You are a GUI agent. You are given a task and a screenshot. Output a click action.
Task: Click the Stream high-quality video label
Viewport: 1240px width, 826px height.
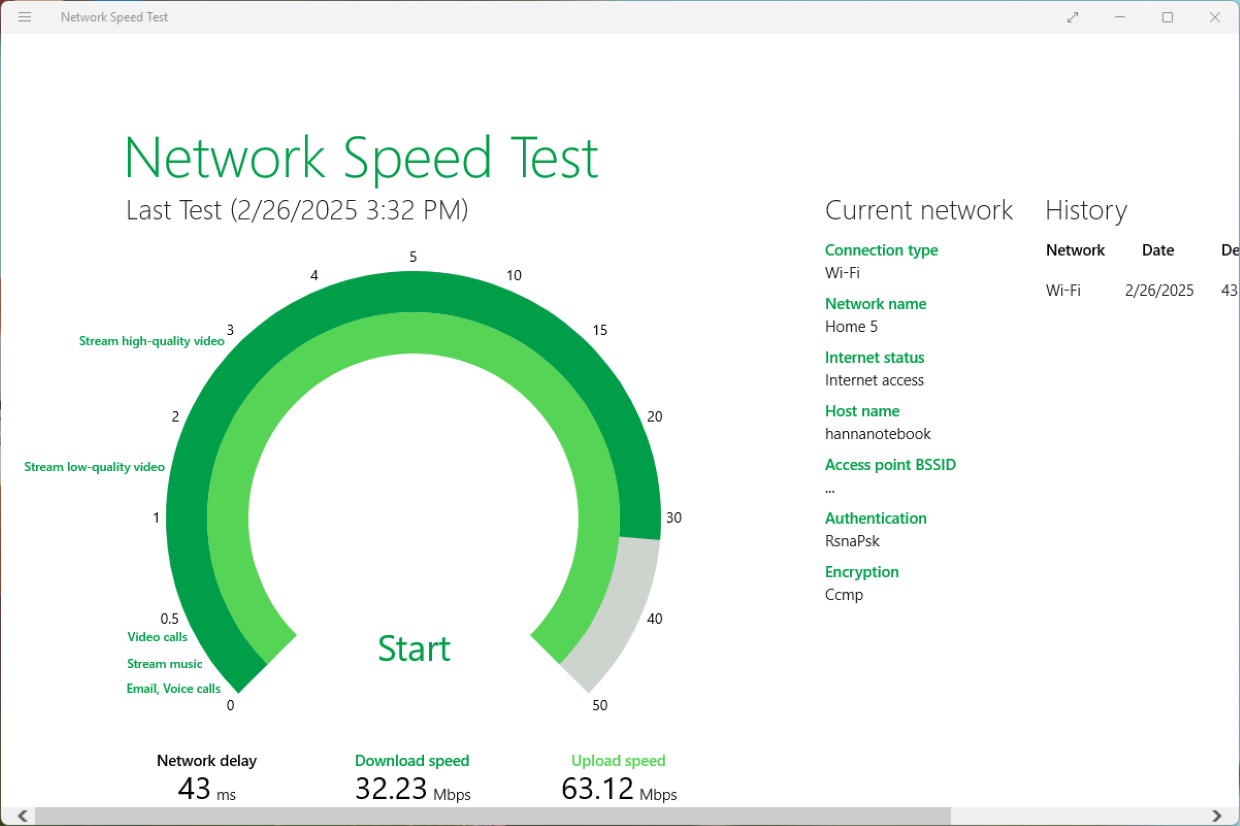point(152,340)
